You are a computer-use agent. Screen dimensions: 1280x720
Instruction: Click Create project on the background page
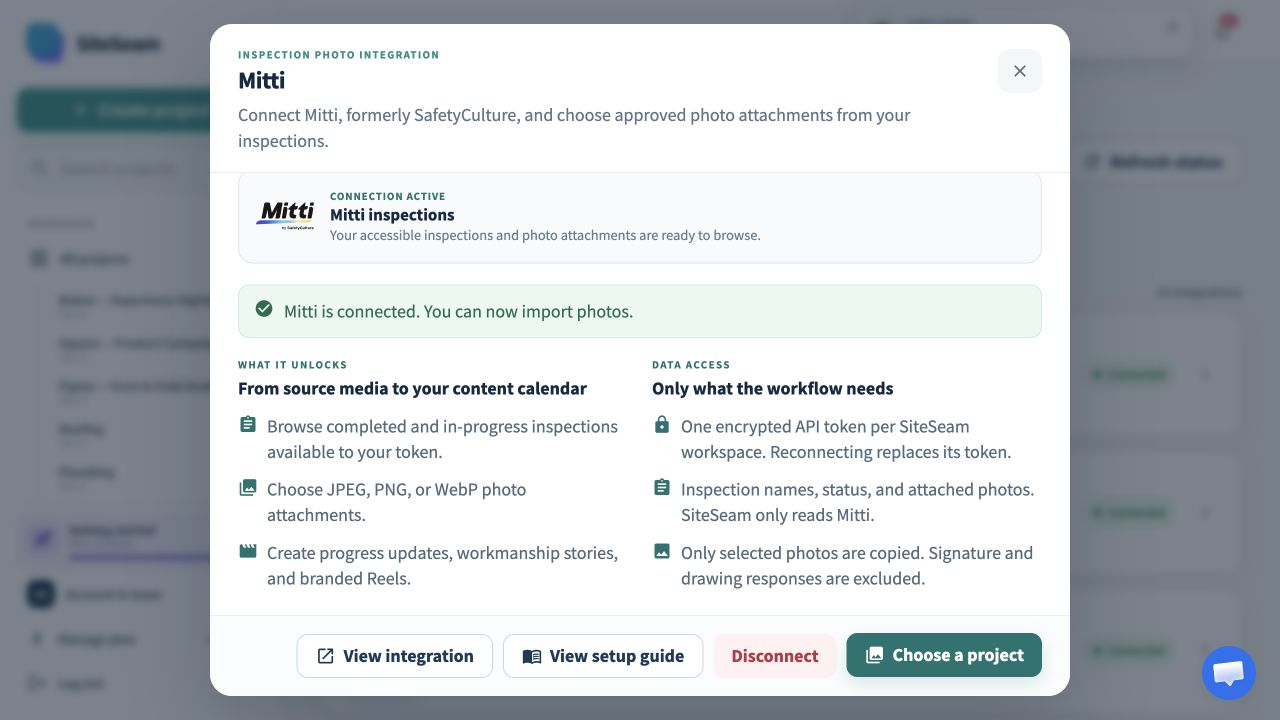(114, 110)
